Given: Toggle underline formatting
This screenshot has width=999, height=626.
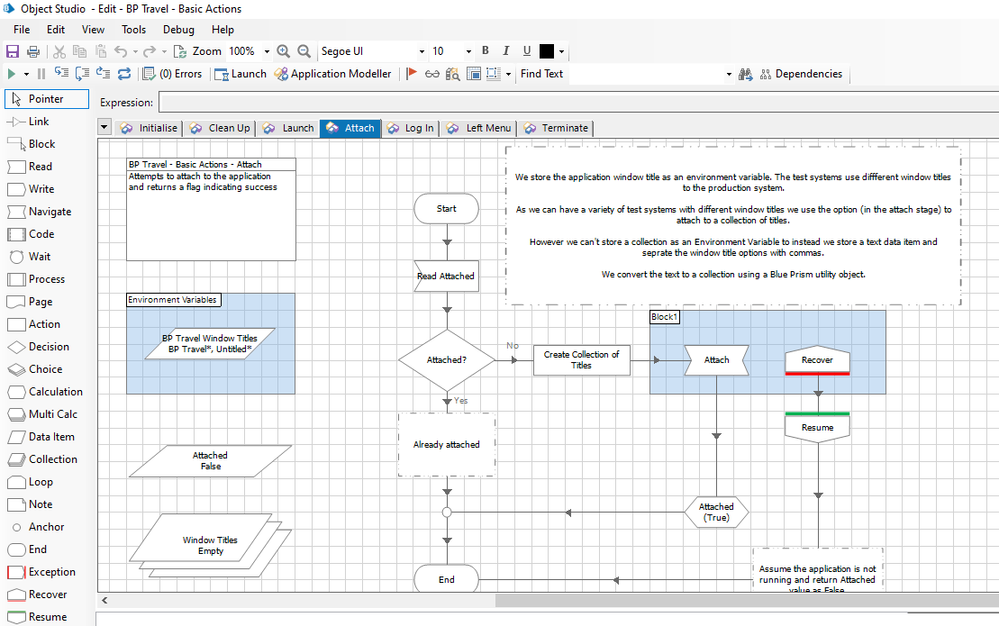Looking at the screenshot, I should click(526, 51).
